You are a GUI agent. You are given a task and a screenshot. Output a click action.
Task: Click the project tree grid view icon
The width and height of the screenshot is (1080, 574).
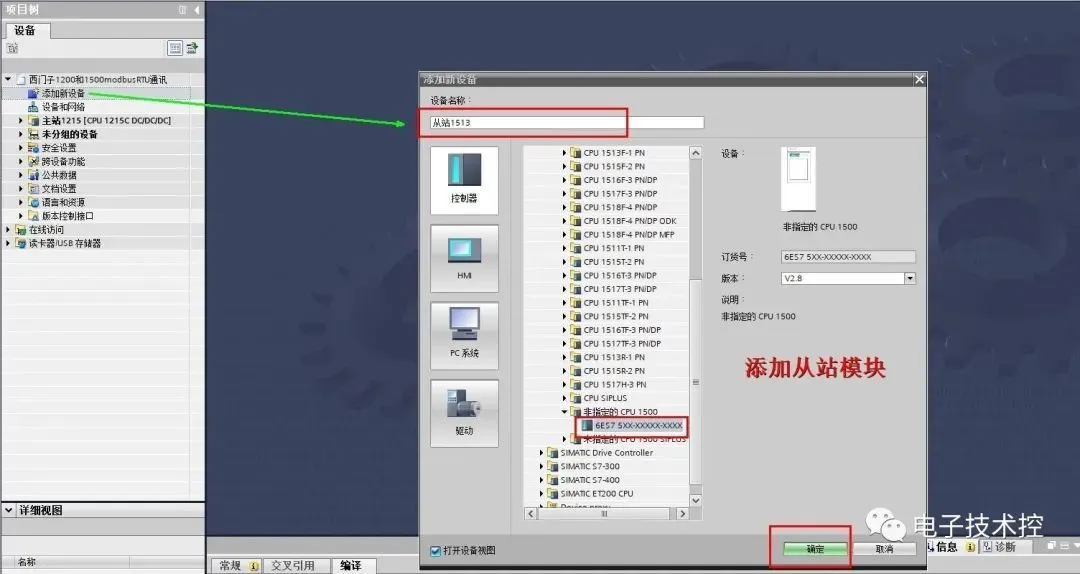175,48
